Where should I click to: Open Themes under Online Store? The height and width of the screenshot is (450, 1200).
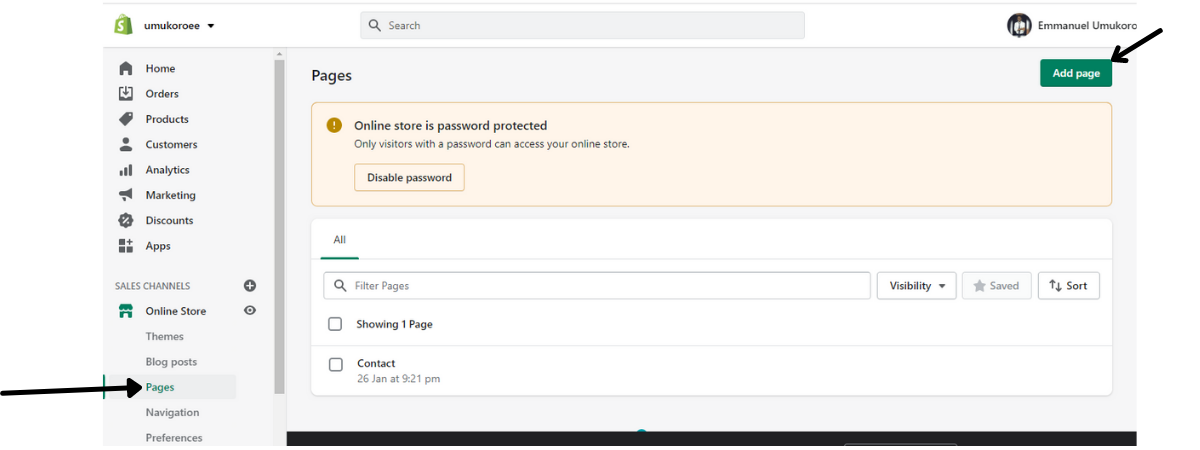tap(165, 337)
